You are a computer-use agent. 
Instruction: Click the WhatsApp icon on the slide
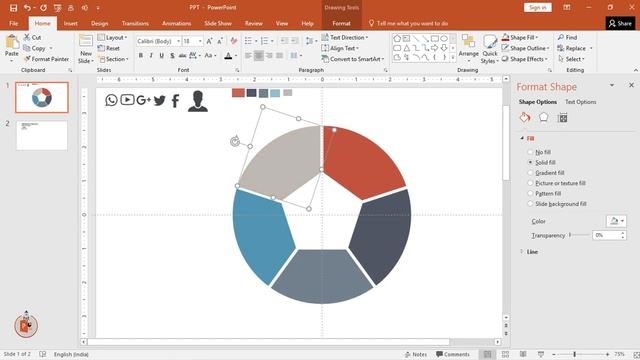coord(111,100)
